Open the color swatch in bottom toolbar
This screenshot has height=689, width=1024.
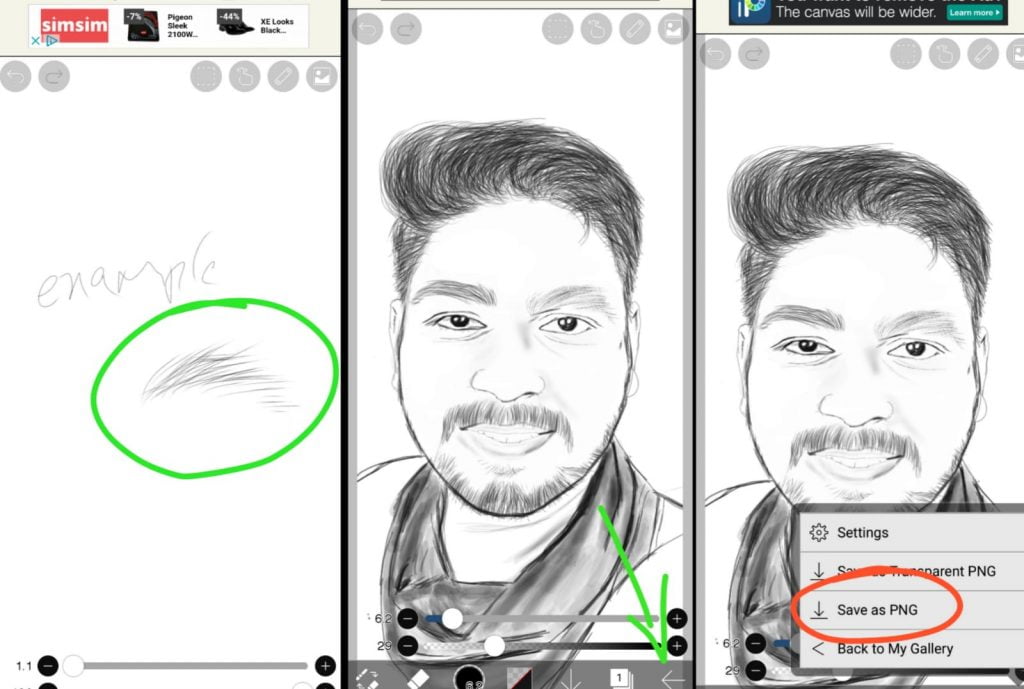pos(519,678)
